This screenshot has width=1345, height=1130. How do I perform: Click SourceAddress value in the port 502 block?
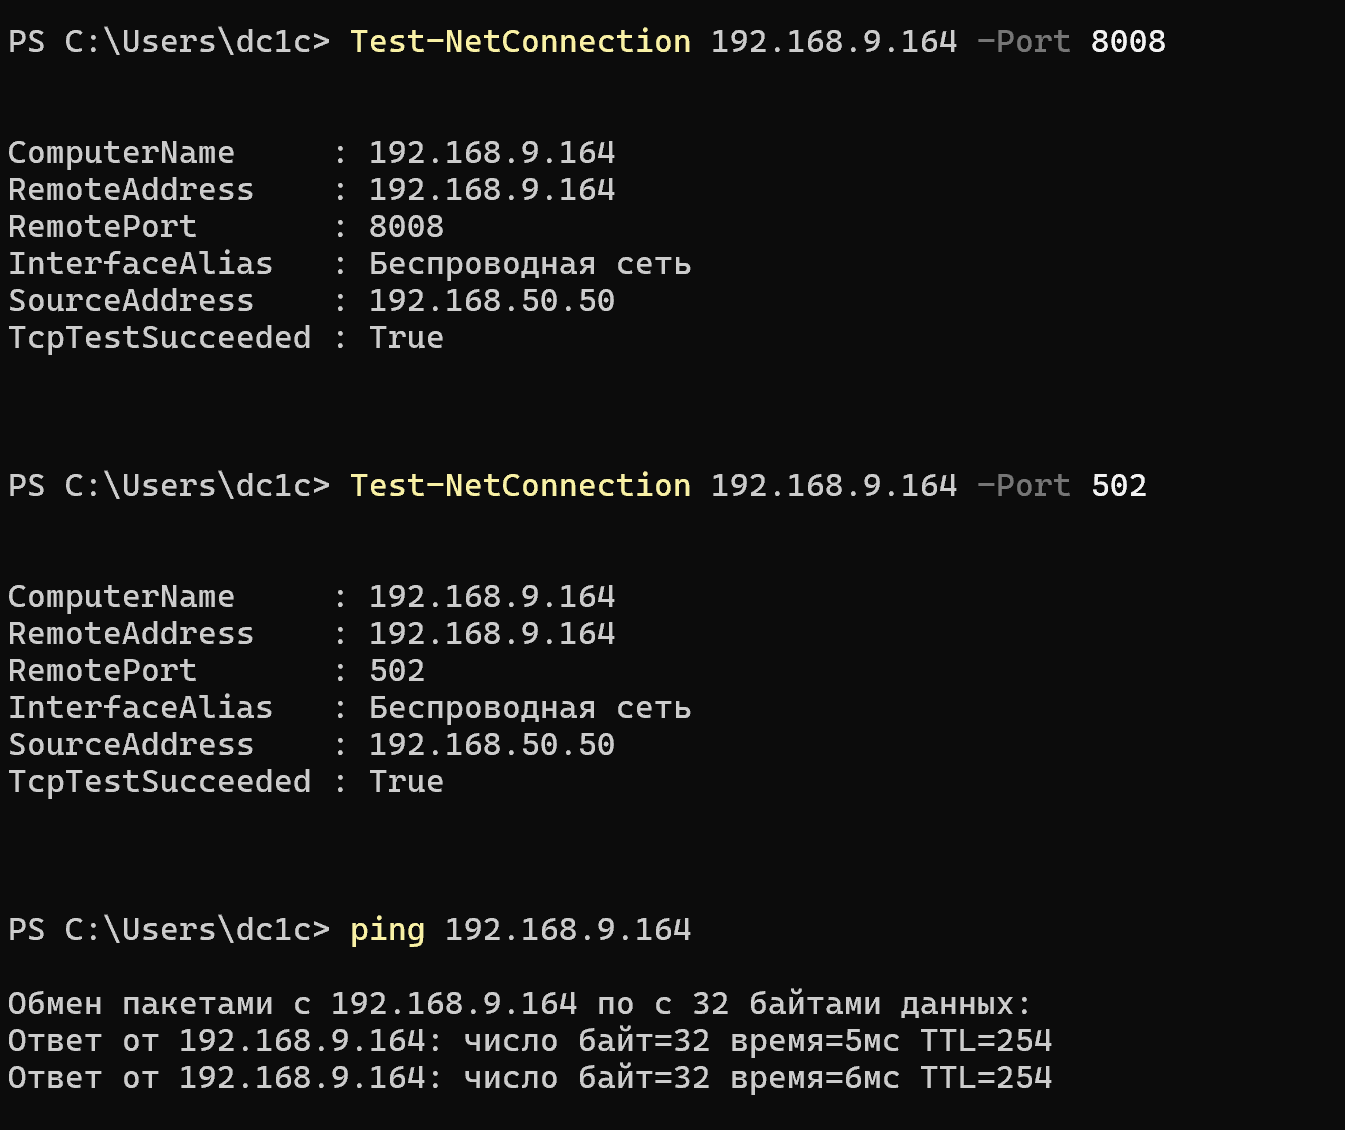point(492,745)
